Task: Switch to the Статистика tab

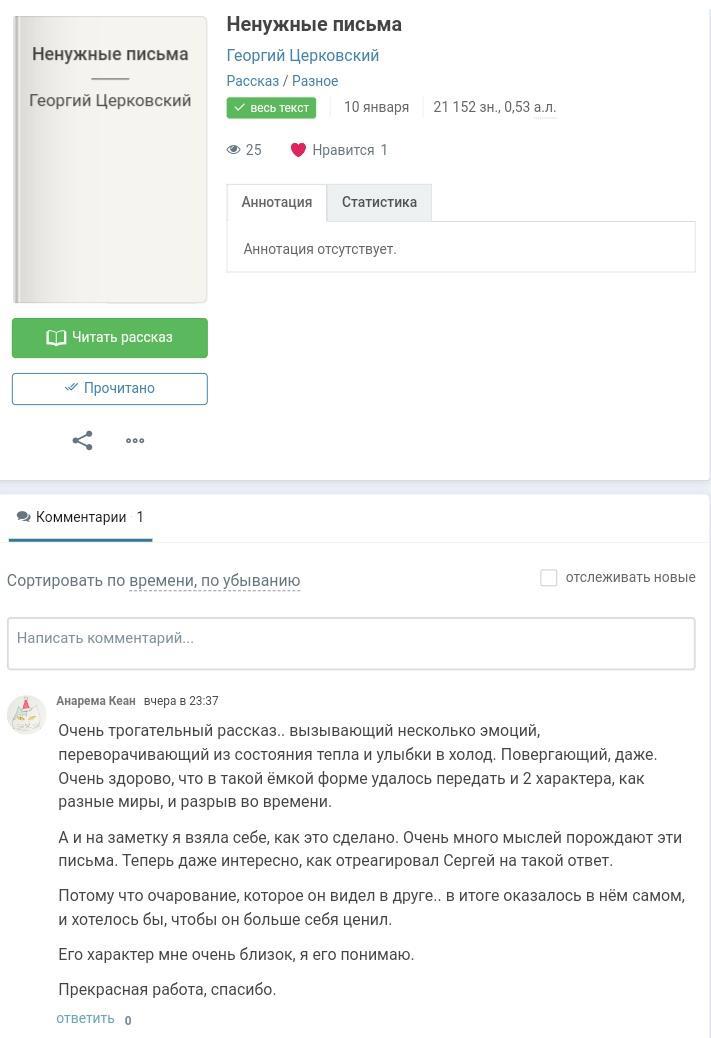Action: [379, 202]
